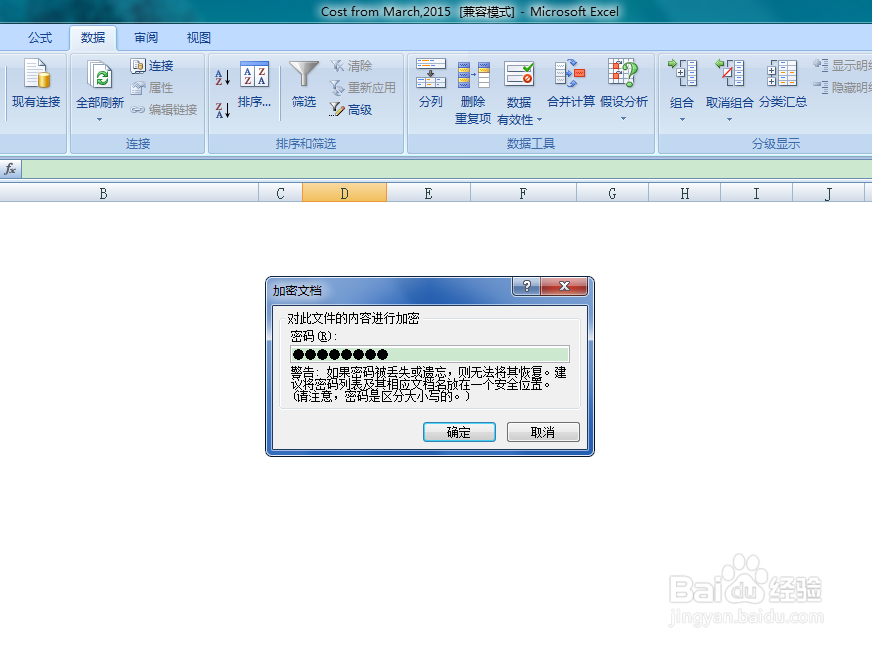Viewport: 872px width, 647px height.
Task: Open Existing Connections (现有连接)
Action: point(36,84)
